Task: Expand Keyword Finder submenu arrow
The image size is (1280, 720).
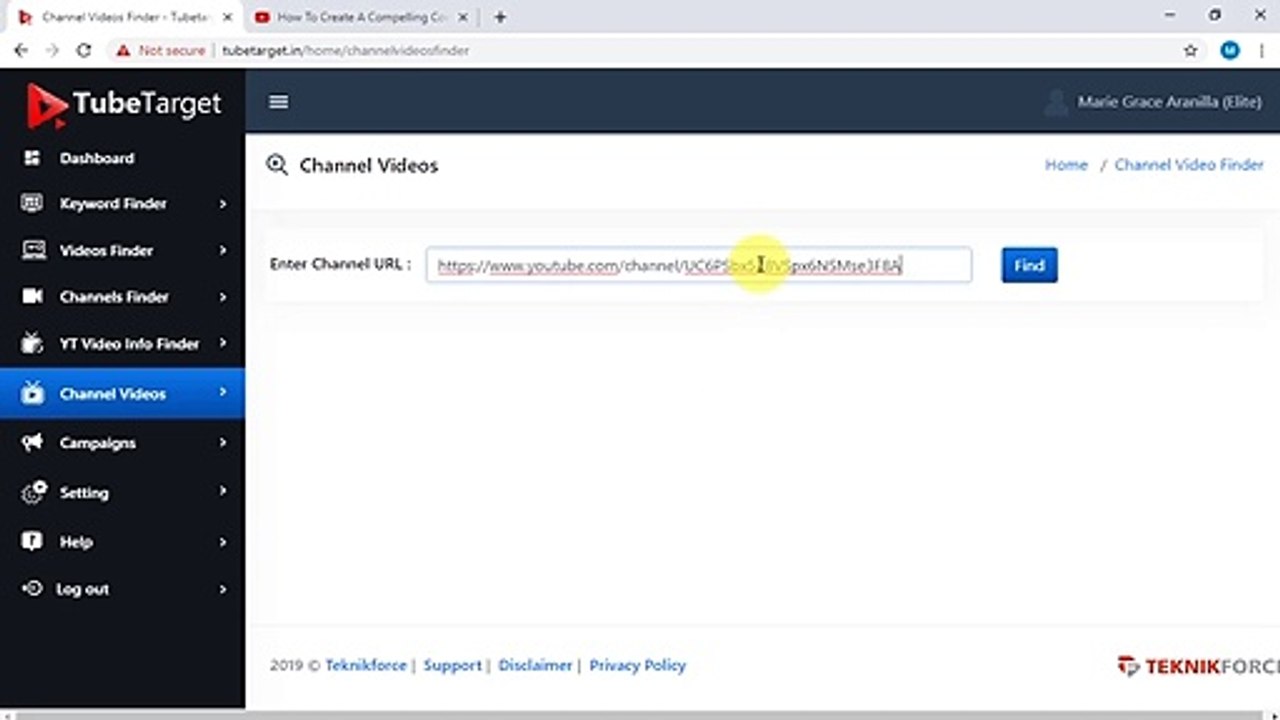Action: click(223, 203)
